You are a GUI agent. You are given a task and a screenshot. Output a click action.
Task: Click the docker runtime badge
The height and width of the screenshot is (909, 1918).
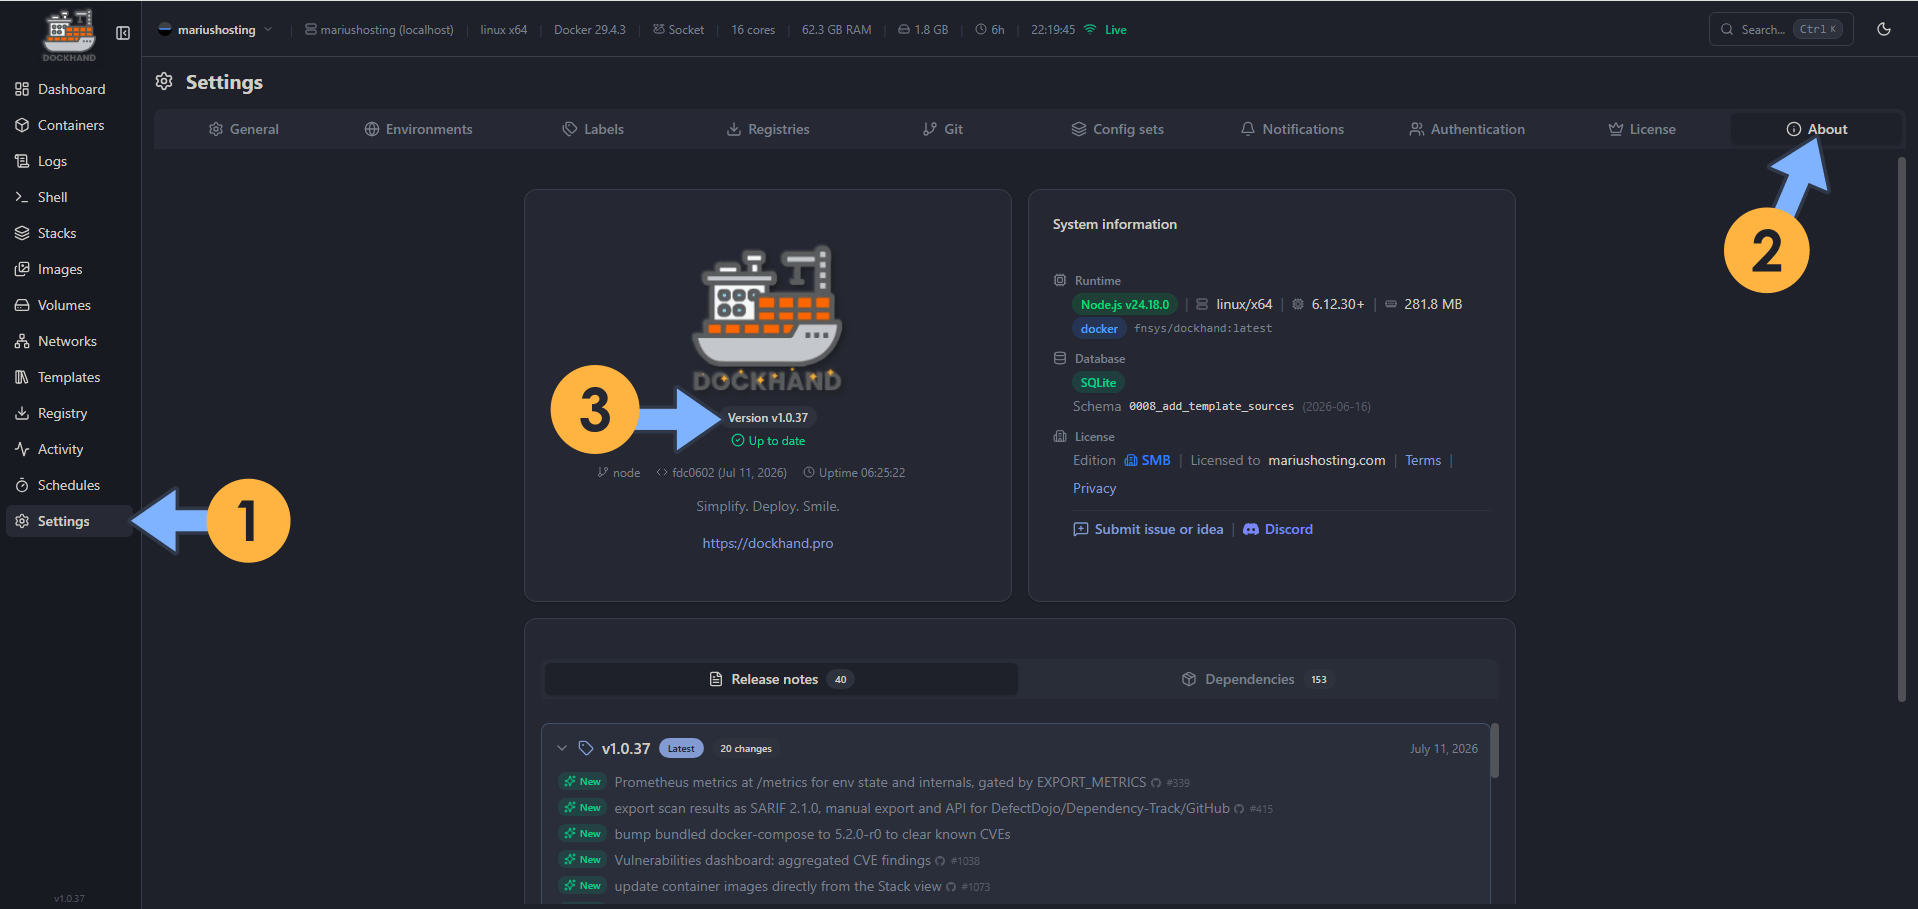[1099, 329]
